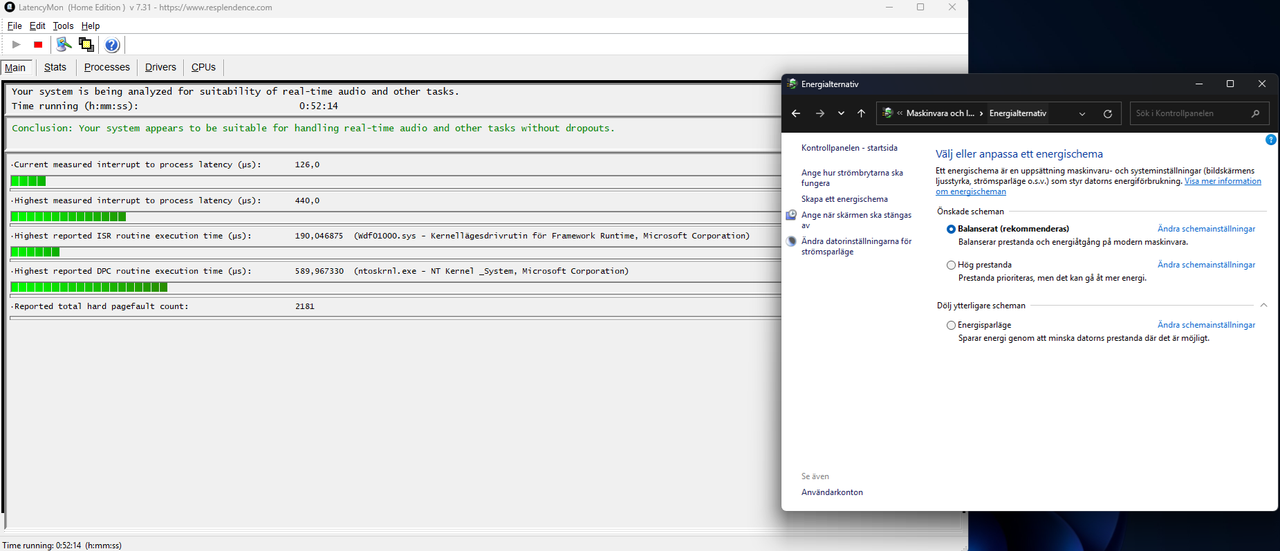Click the LatencyMon title bar app icon
Screen dimensions: 1280x551
coord(10,7)
